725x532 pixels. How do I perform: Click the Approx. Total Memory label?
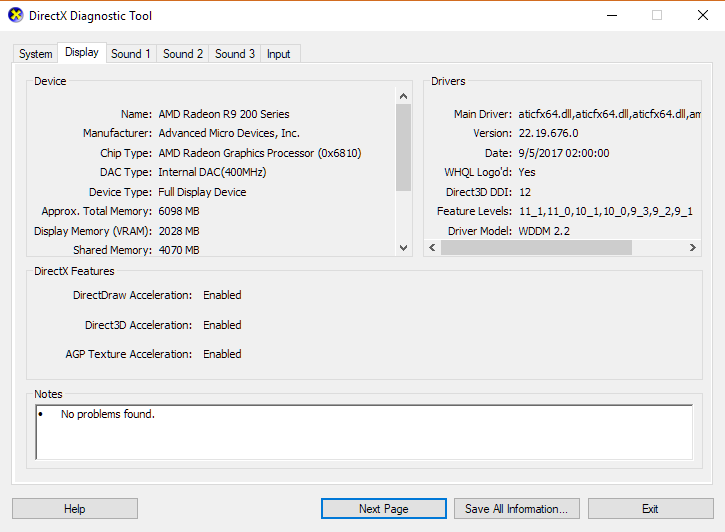point(97,211)
